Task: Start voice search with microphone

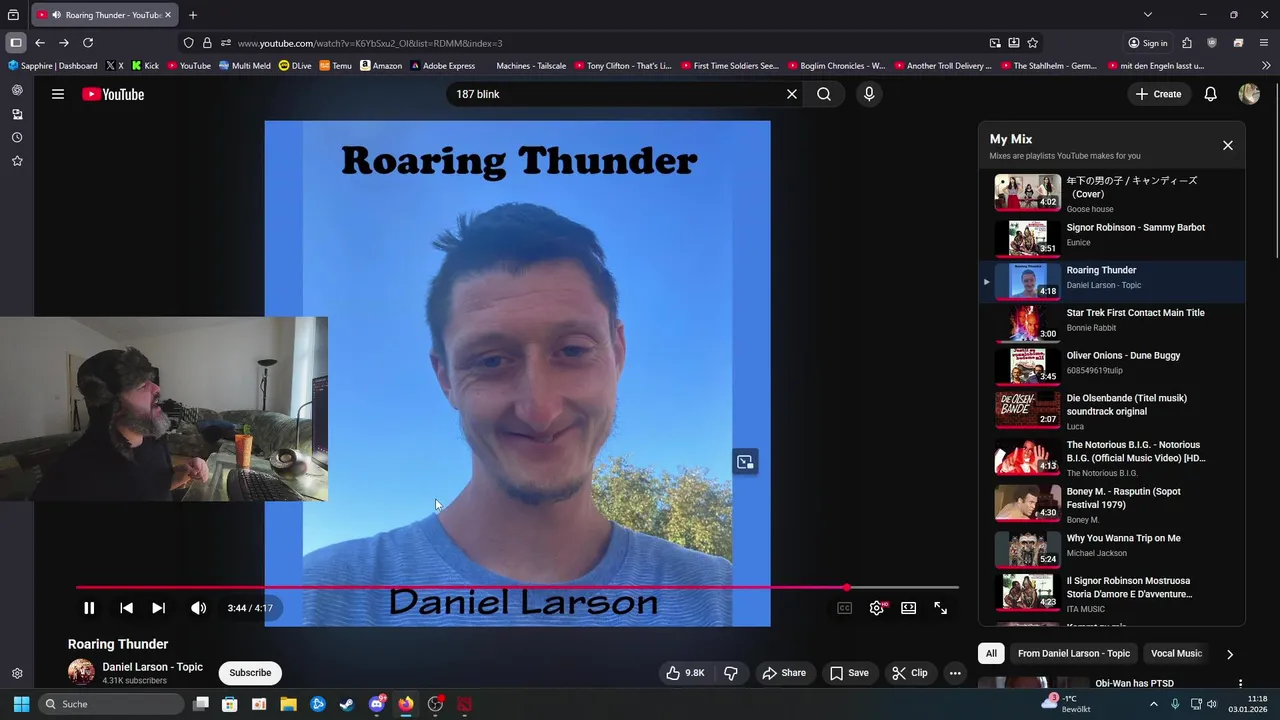Action: pos(869,94)
